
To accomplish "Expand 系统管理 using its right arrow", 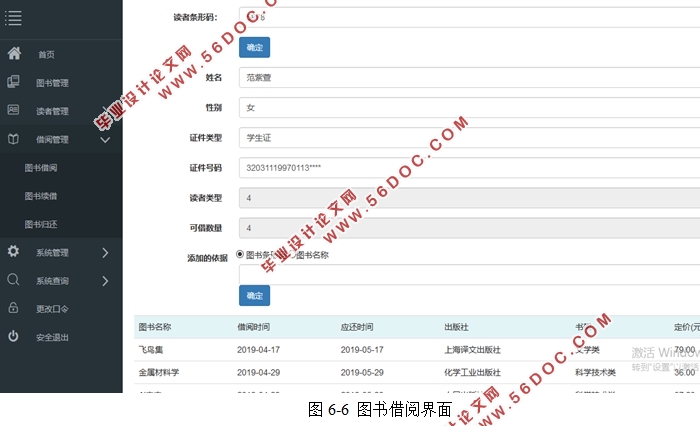I will tap(105, 253).
